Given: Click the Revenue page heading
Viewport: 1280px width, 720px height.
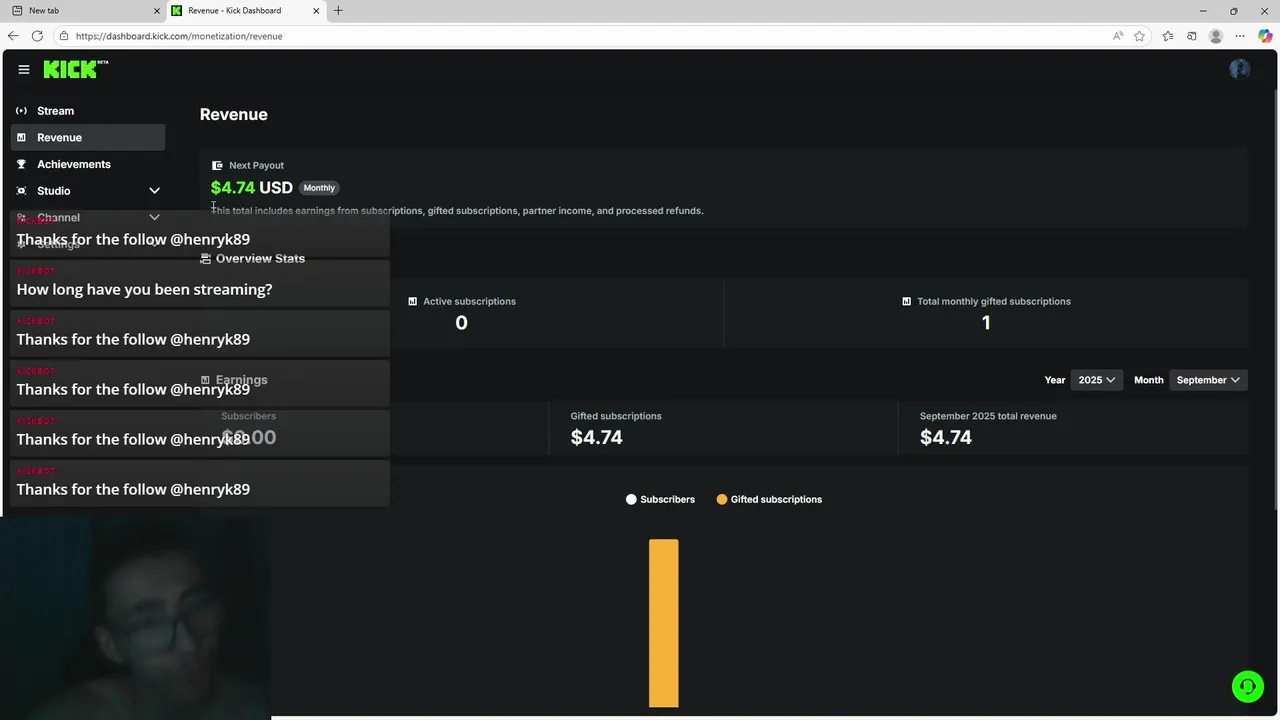Looking at the screenshot, I should pyautogui.click(x=234, y=114).
